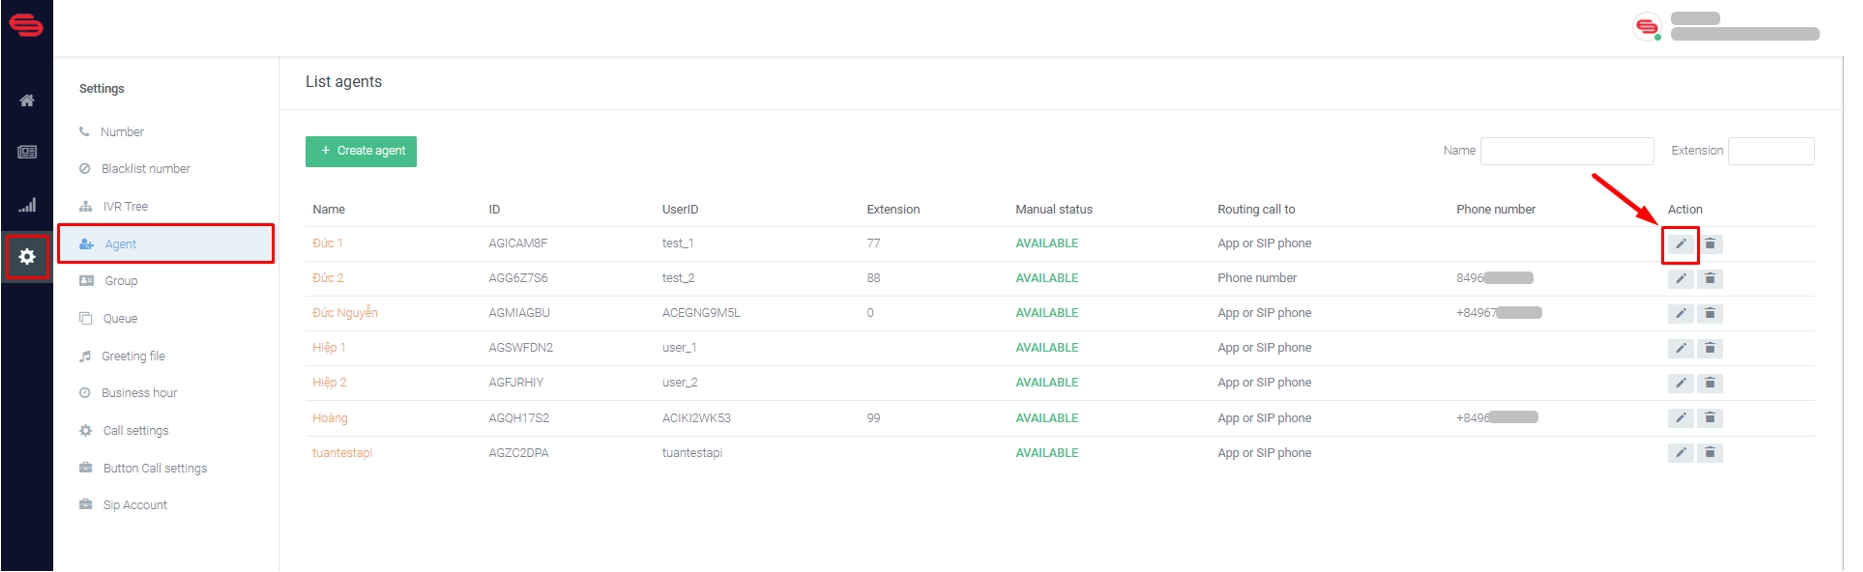1863x572 pixels.
Task: Click the contact card icon in sidebar
Action: 27,152
